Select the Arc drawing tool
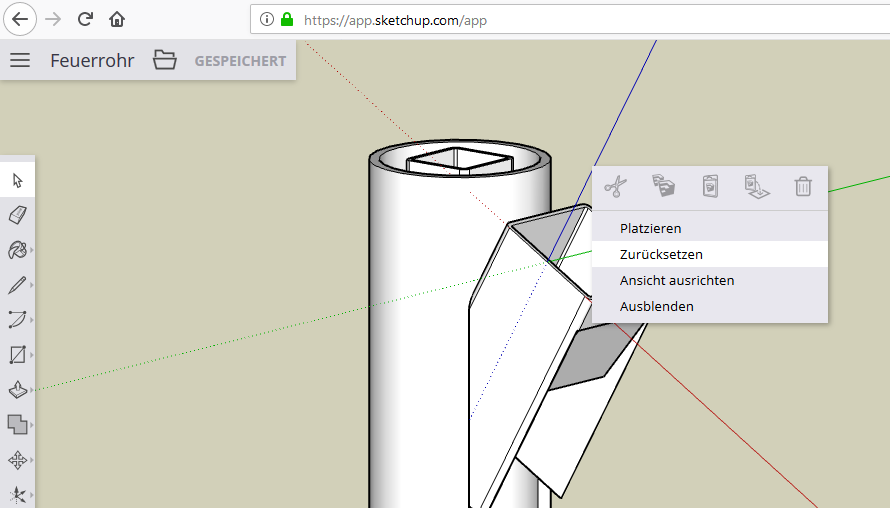 17,320
